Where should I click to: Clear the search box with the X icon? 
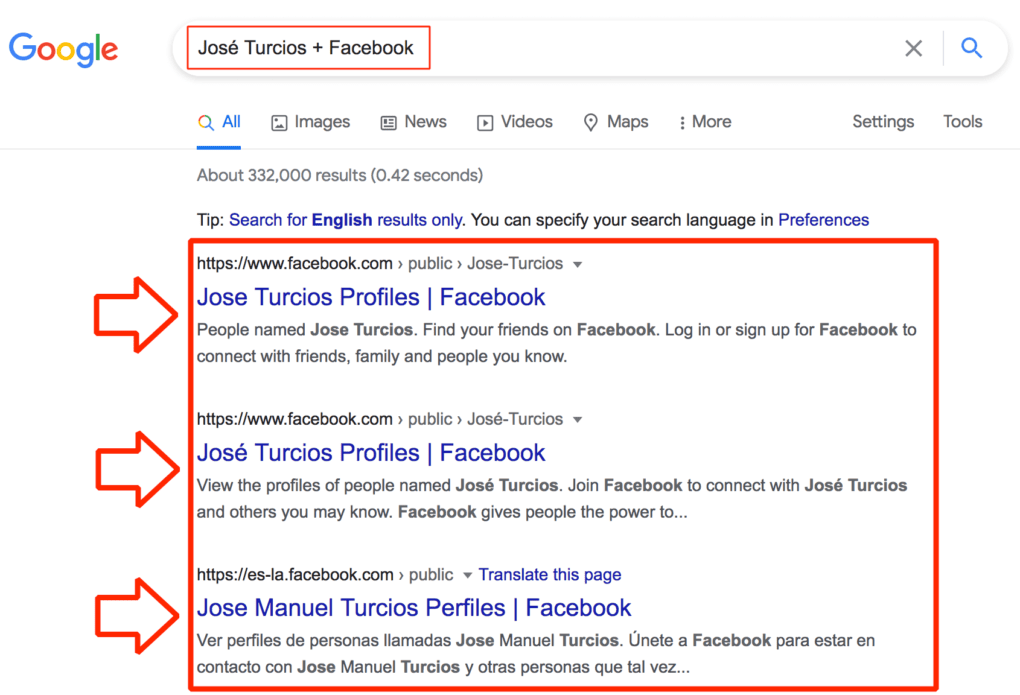click(913, 48)
